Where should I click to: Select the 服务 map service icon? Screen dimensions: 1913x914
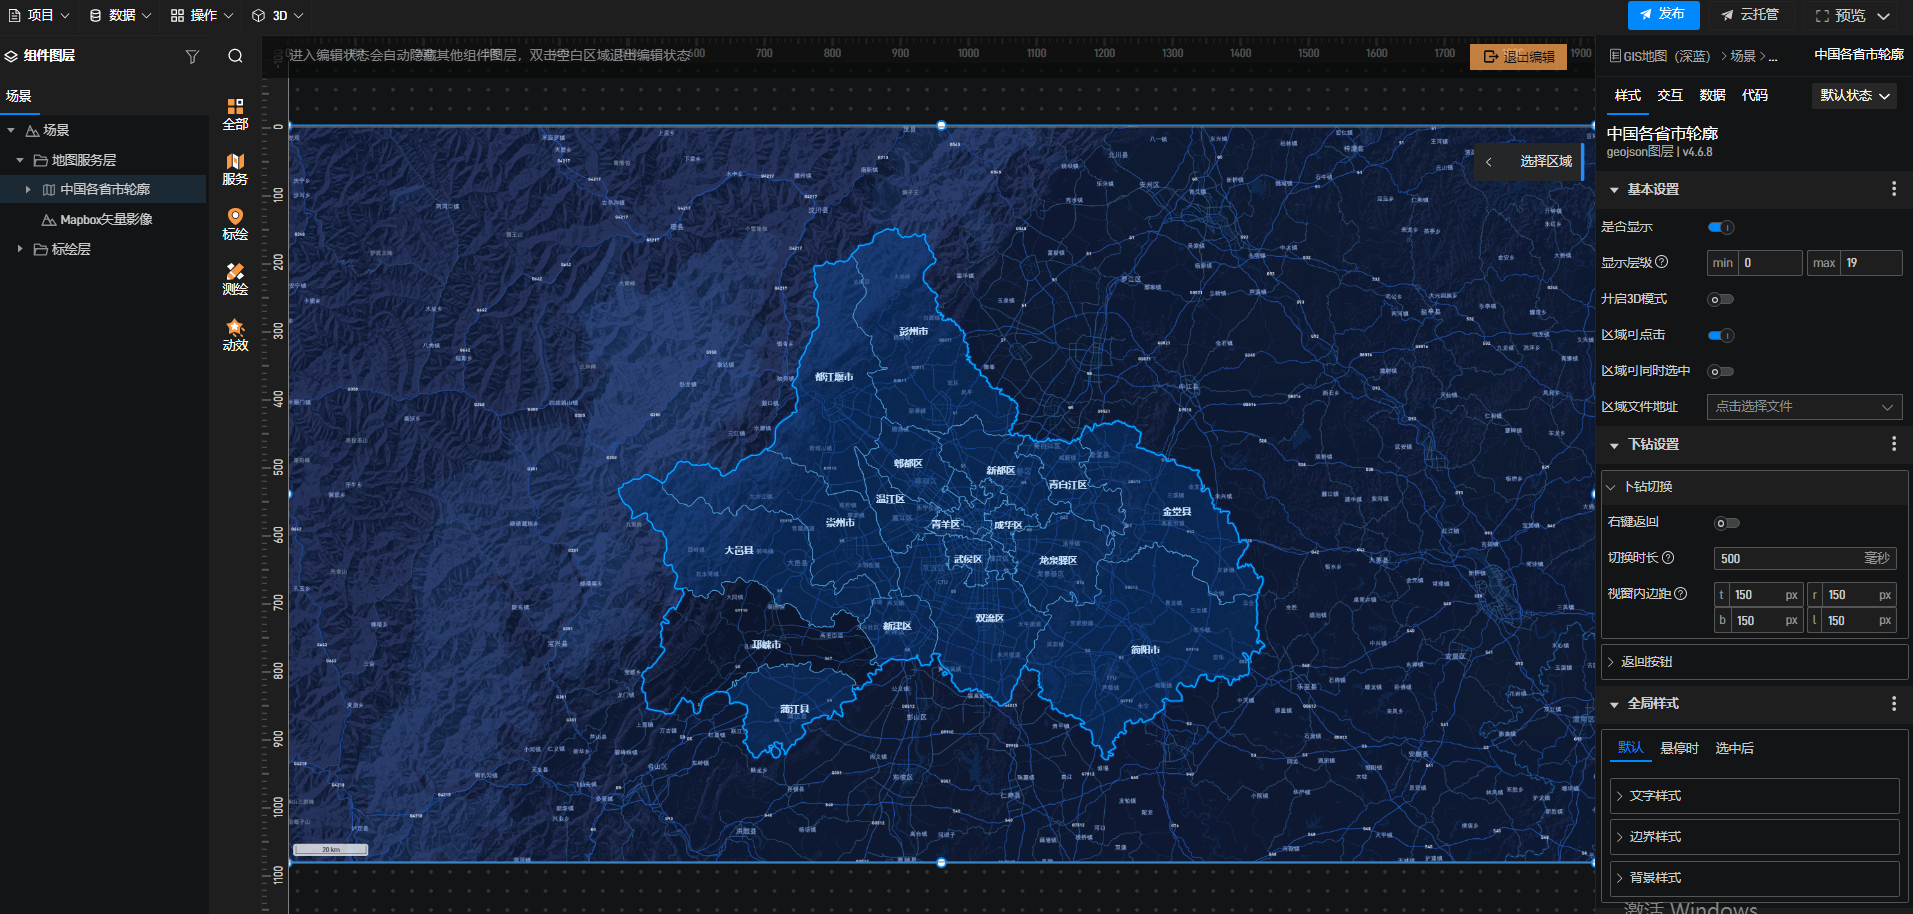click(x=235, y=169)
